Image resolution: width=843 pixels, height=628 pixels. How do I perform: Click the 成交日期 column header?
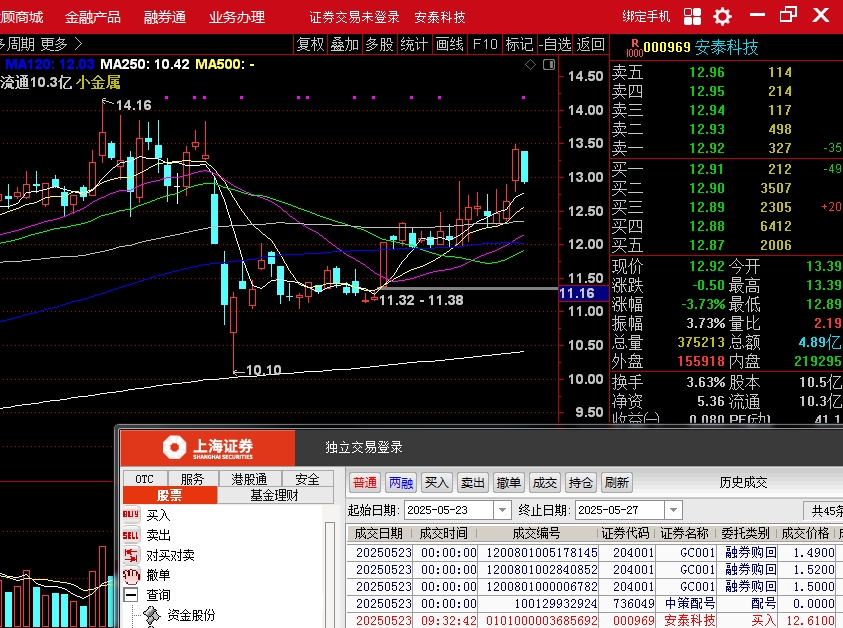coord(378,533)
